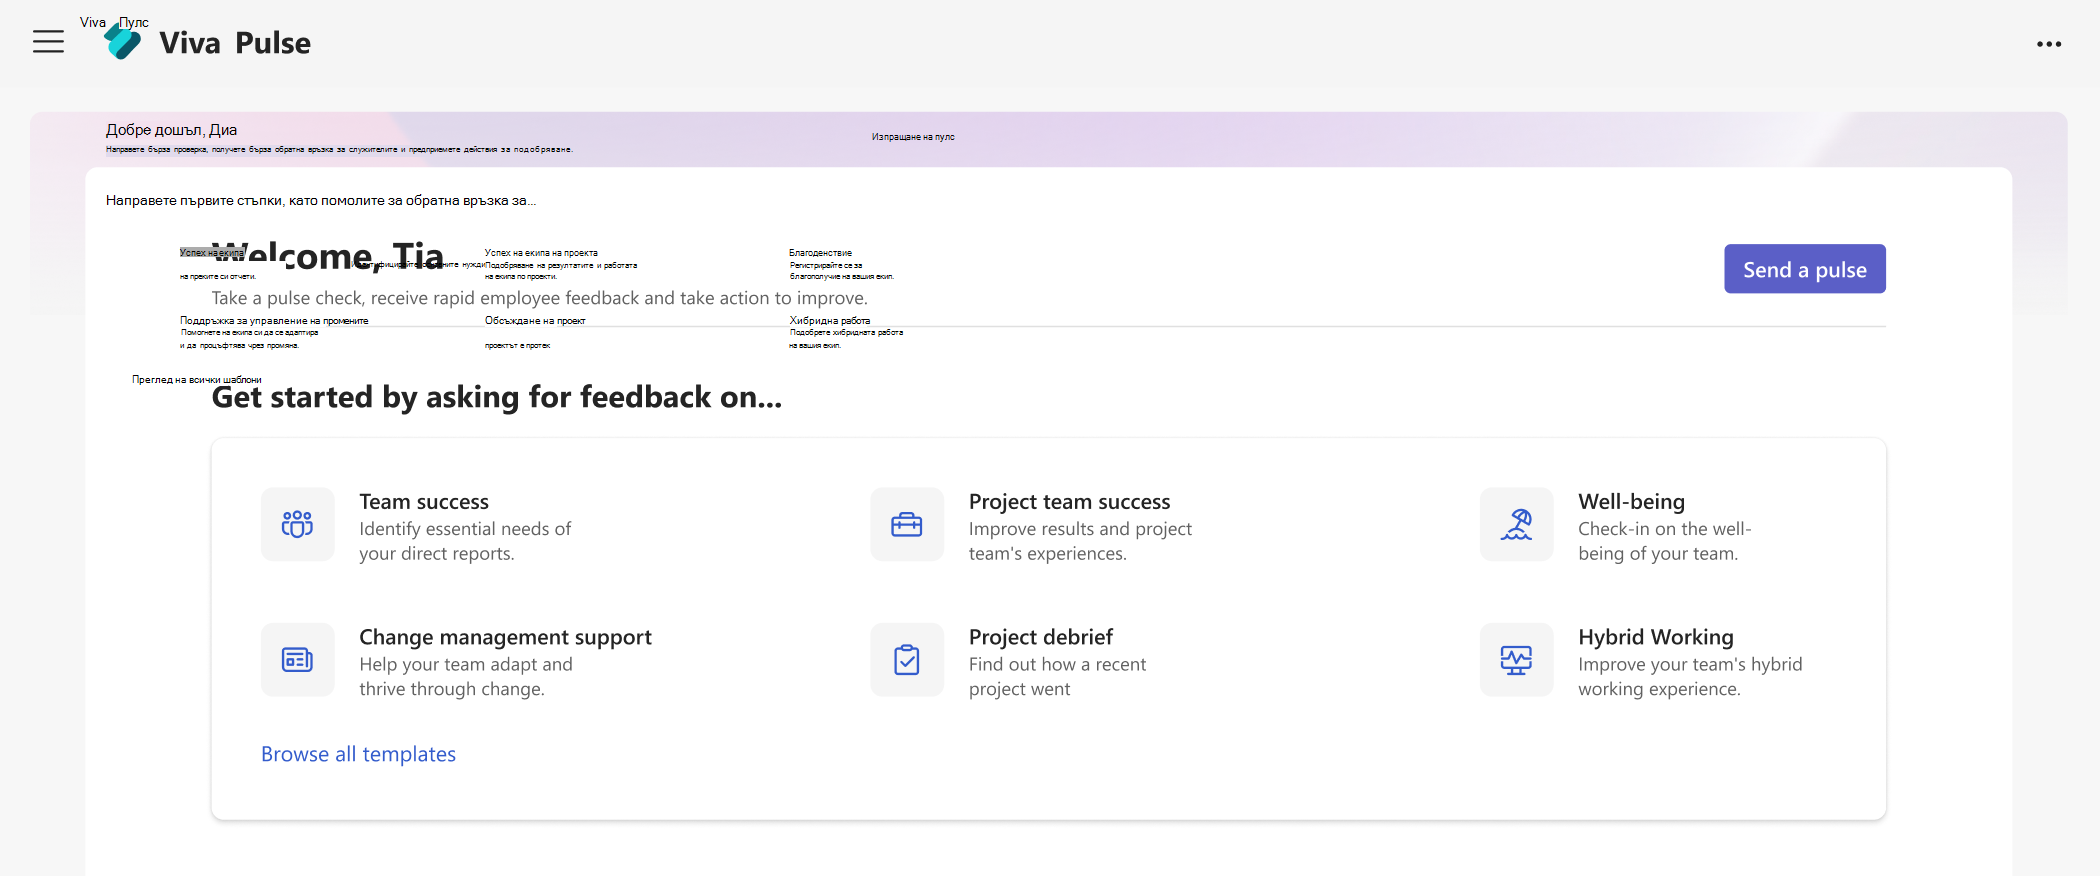Click the "Добре дошъл, Диа" greeting text
The height and width of the screenshot is (876, 2100).
point(171,130)
